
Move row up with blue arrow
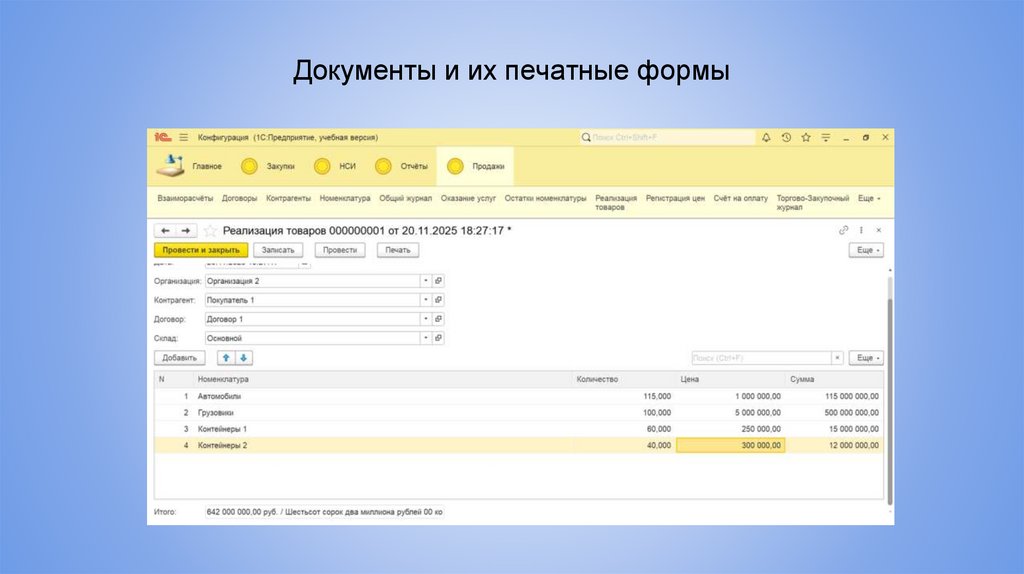coord(226,358)
